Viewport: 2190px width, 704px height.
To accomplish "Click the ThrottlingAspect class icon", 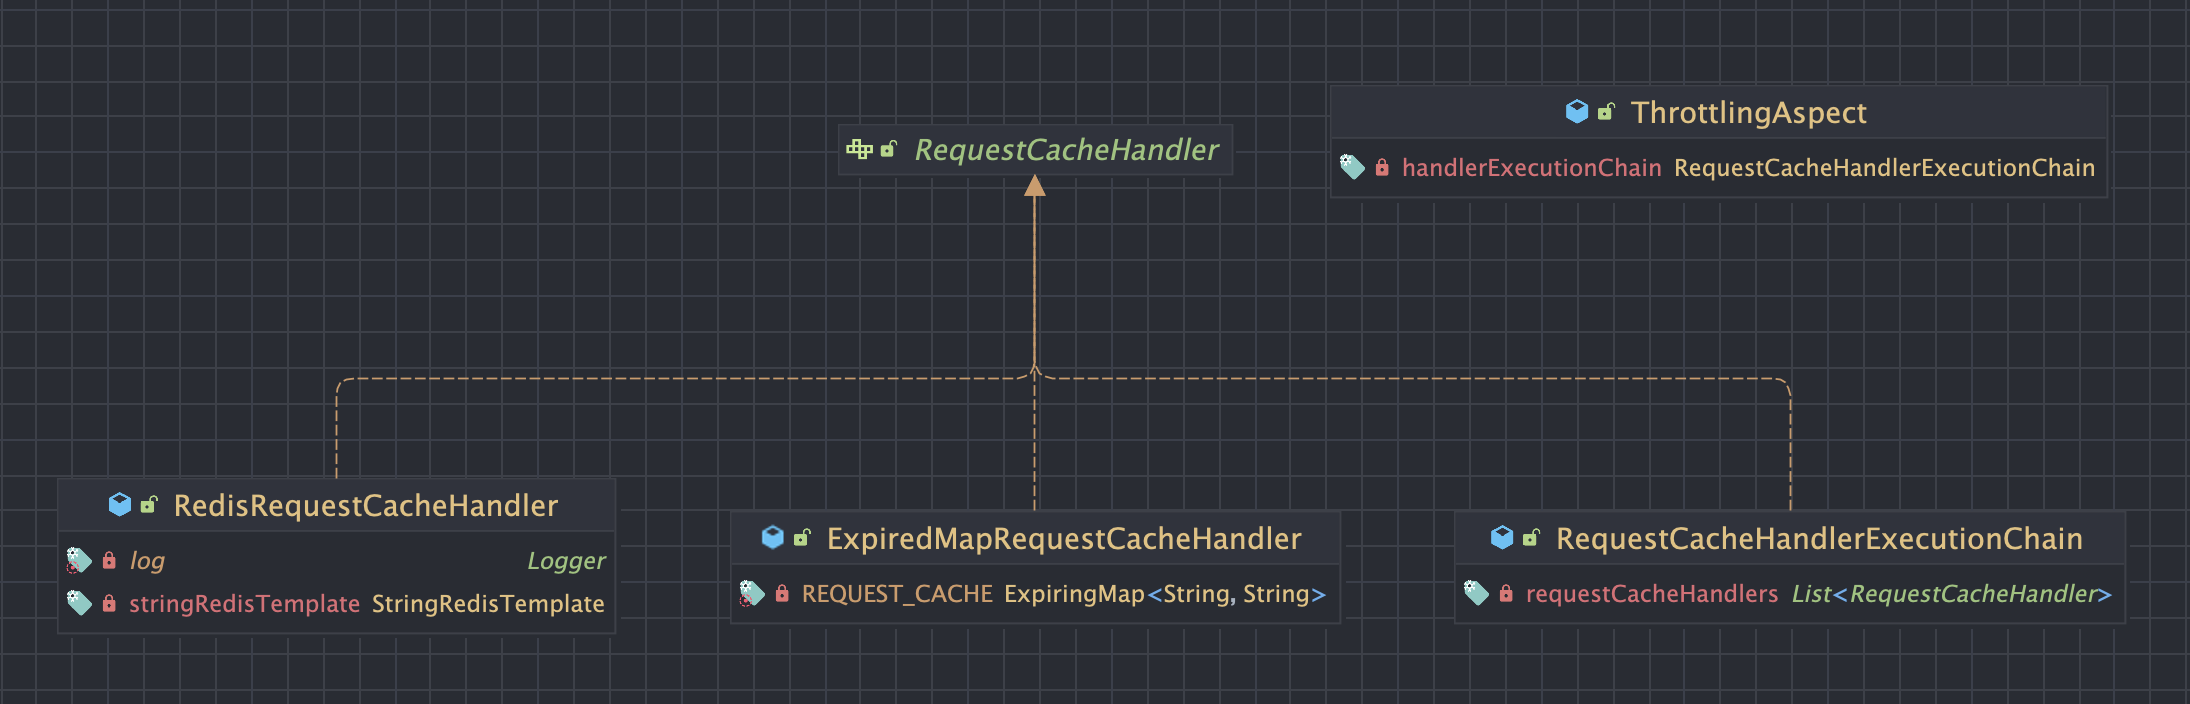I will point(1577,111).
